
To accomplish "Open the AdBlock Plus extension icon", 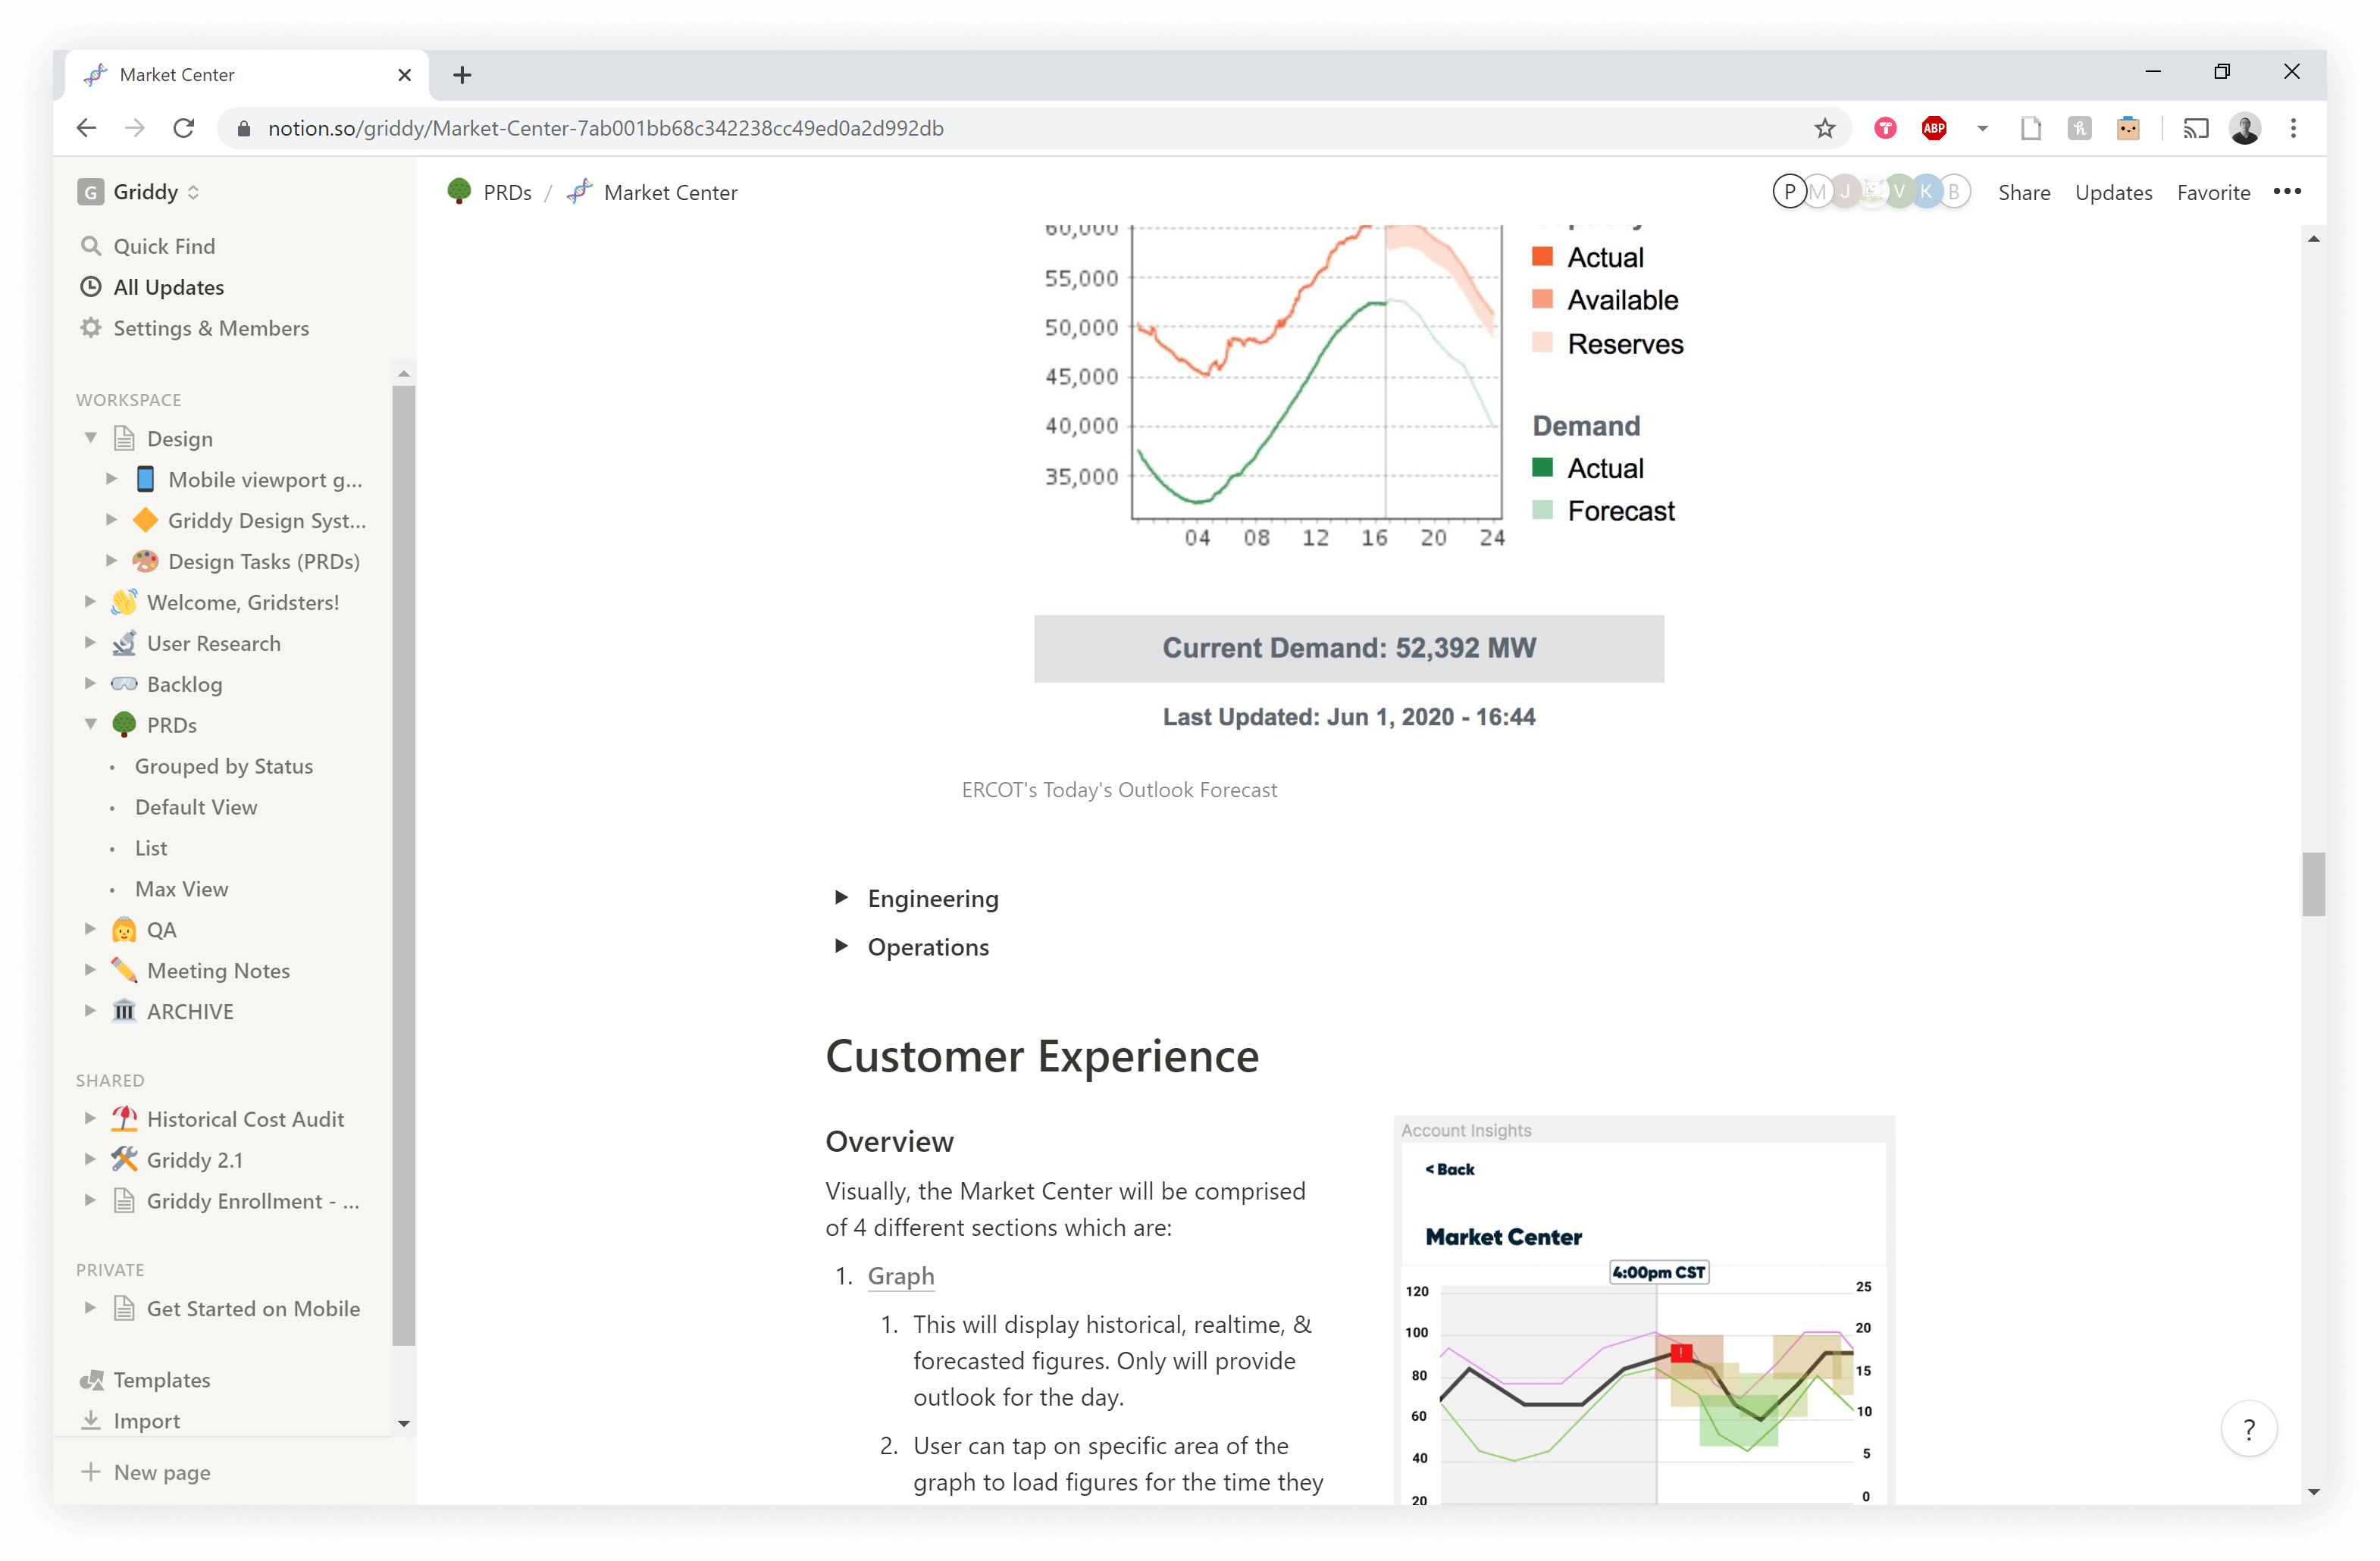I will 1933,128.
